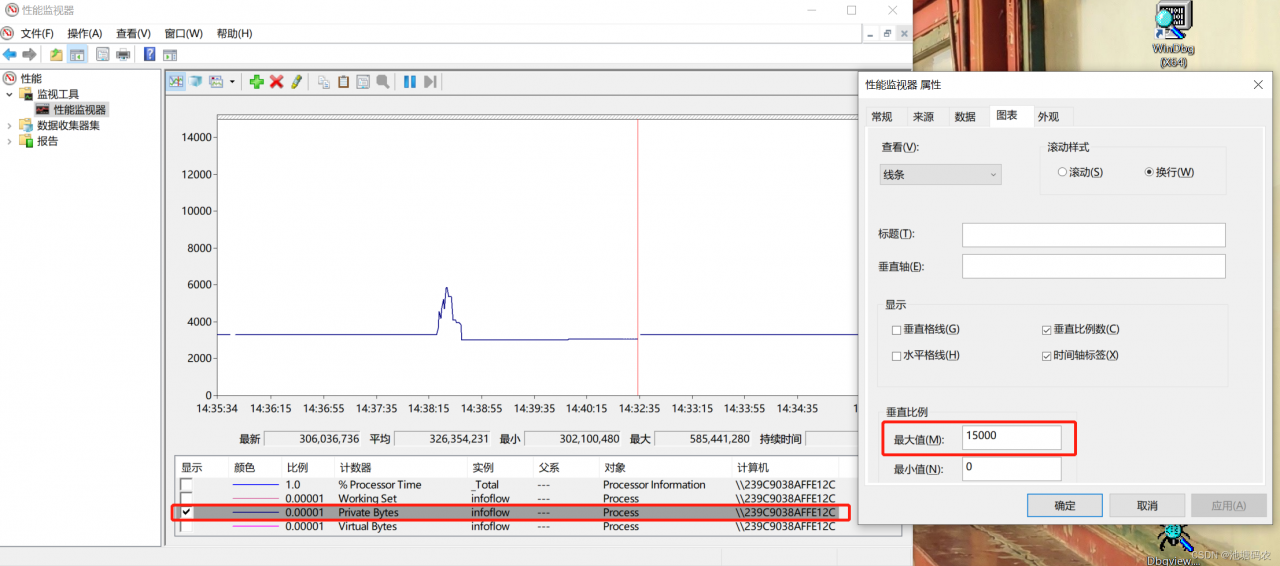Delete selected counter with the red X icon

(277, 82)
